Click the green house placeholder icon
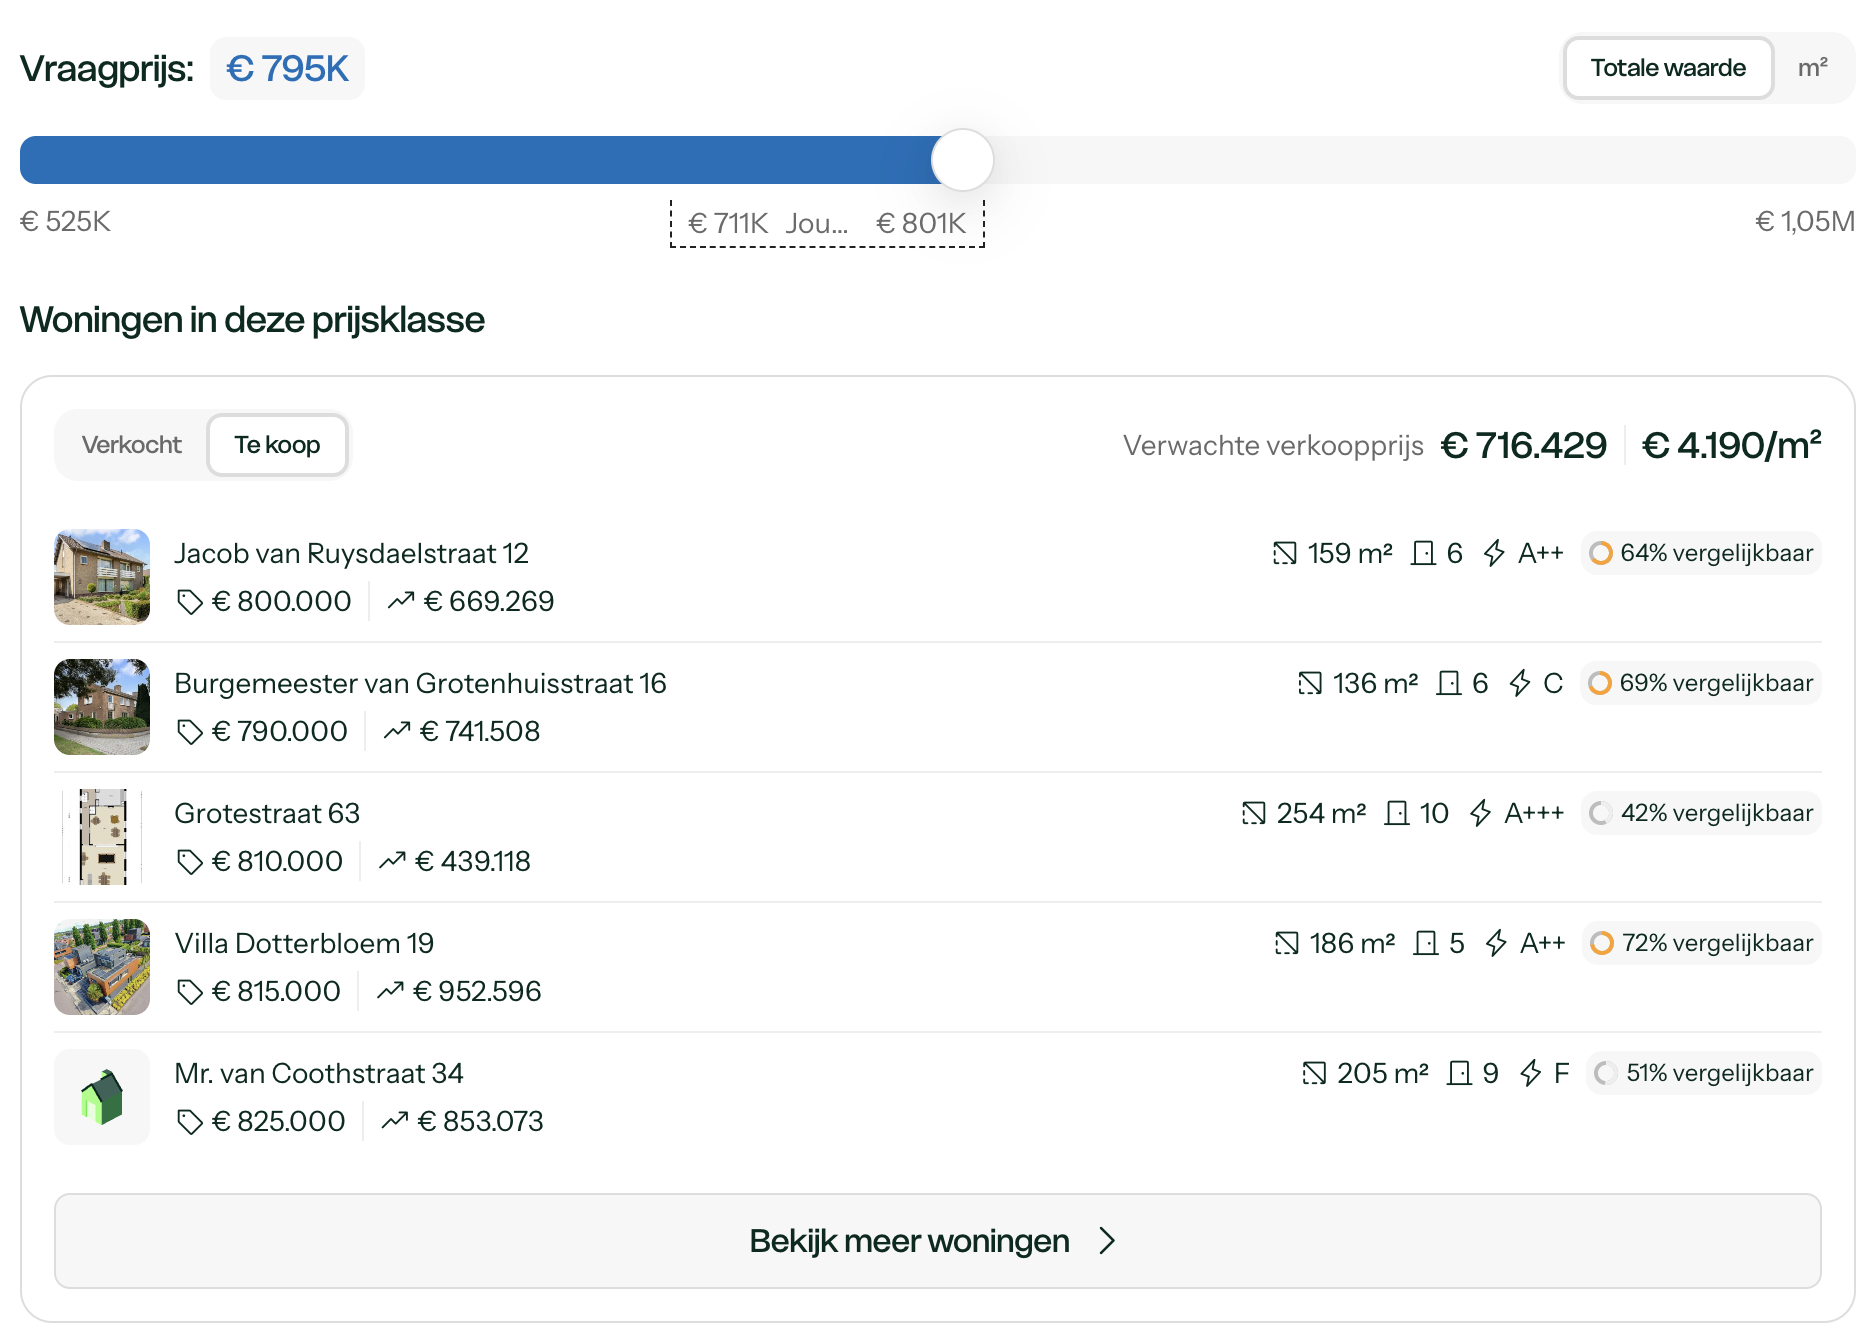The image size is (1874, 1344). coord(102,1097)
